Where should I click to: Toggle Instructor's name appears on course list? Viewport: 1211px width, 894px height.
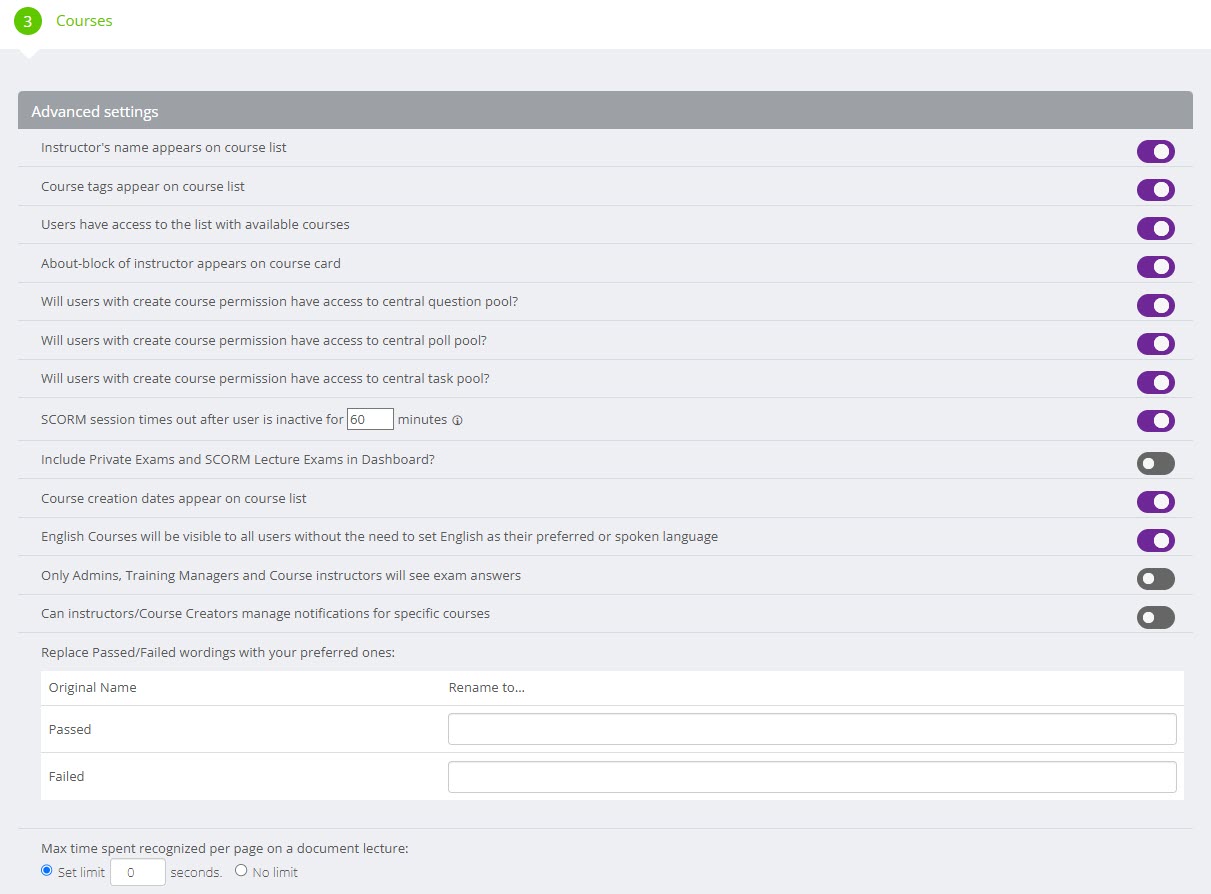pos(1155,152)
